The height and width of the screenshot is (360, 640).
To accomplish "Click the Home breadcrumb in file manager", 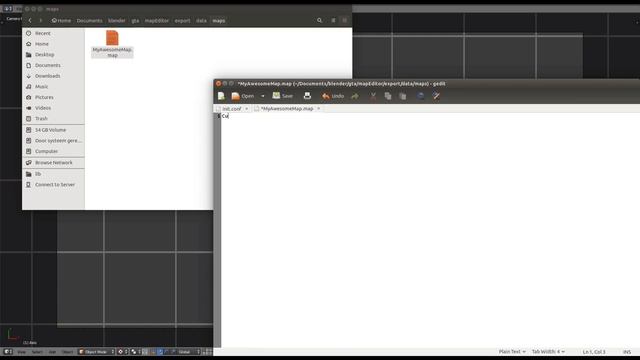I will pos(61,20).
